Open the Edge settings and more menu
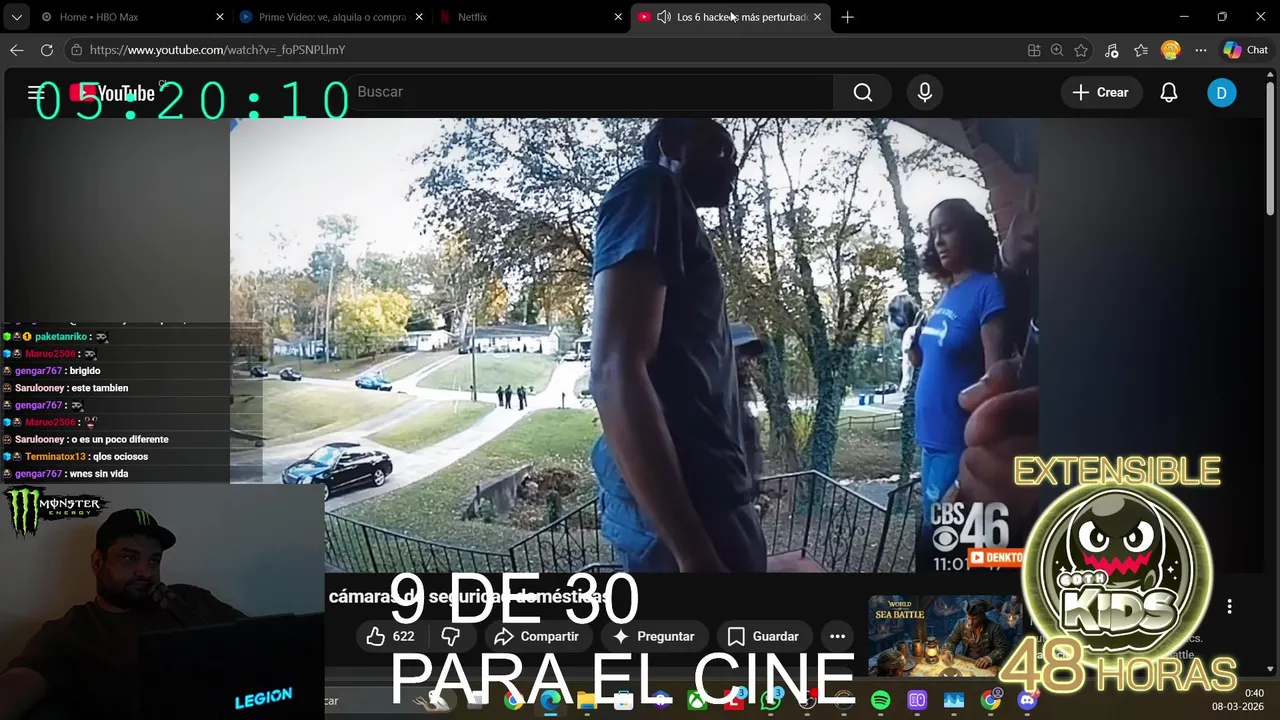Screen dimensions: 1280x720 click(1201, 50)
